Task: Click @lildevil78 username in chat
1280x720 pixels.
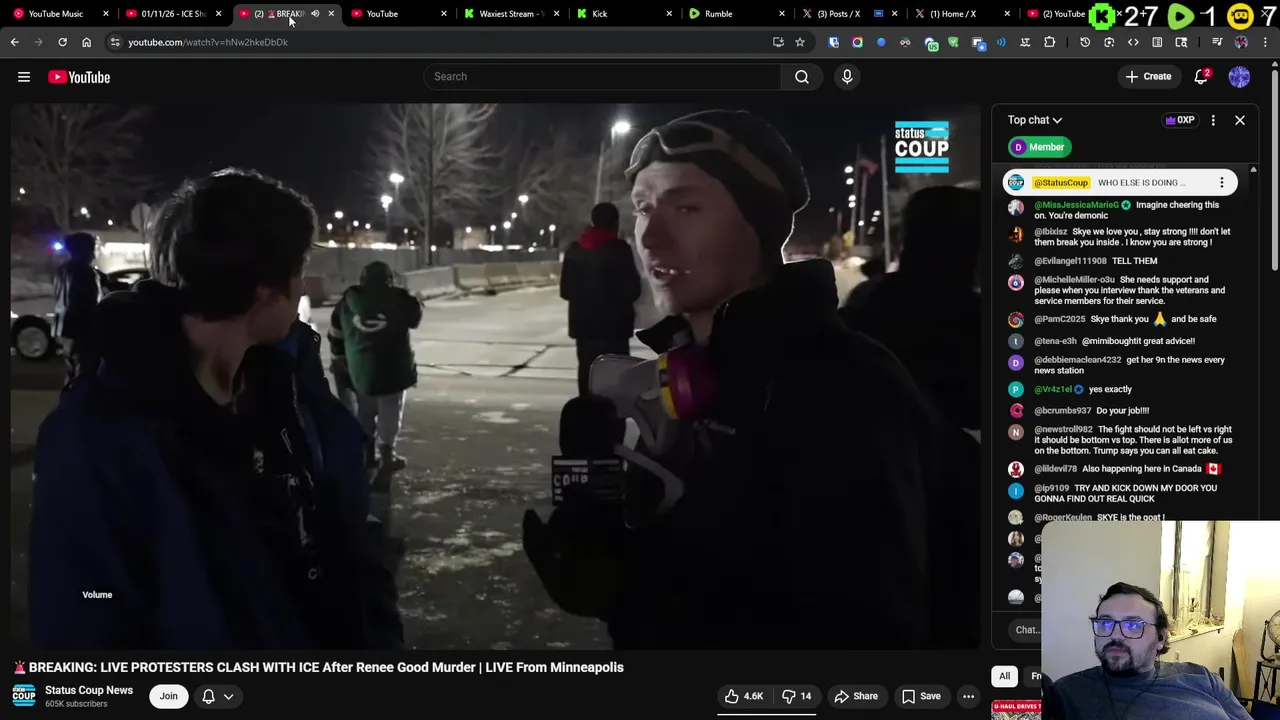Action: 1056,469
